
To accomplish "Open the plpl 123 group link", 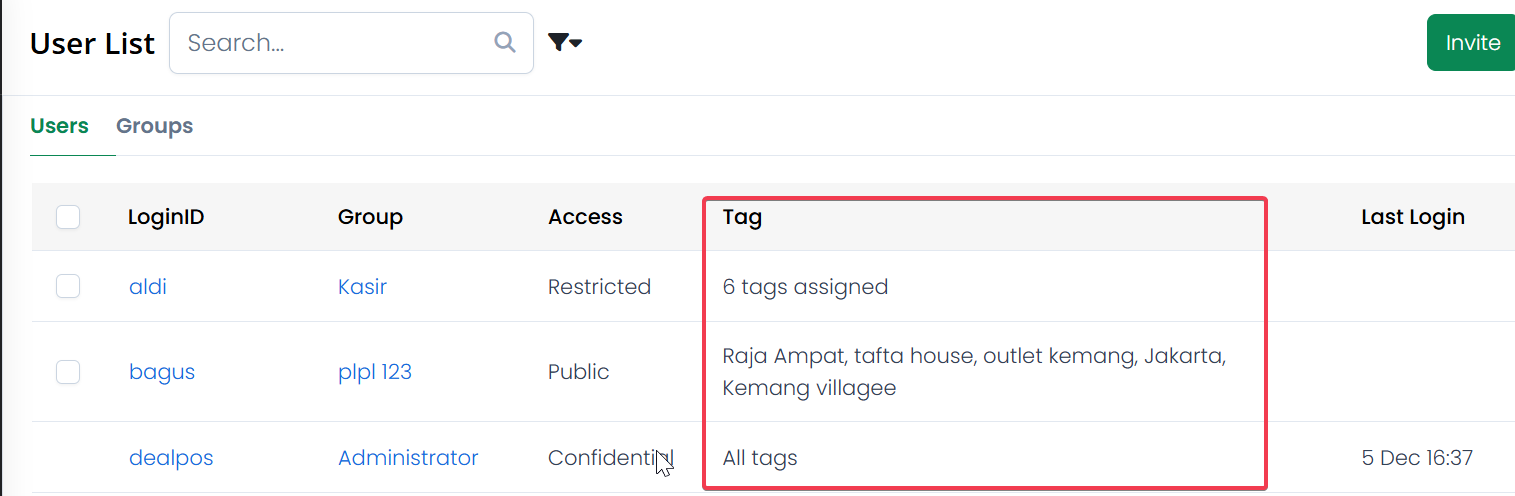I will (375, 372).
